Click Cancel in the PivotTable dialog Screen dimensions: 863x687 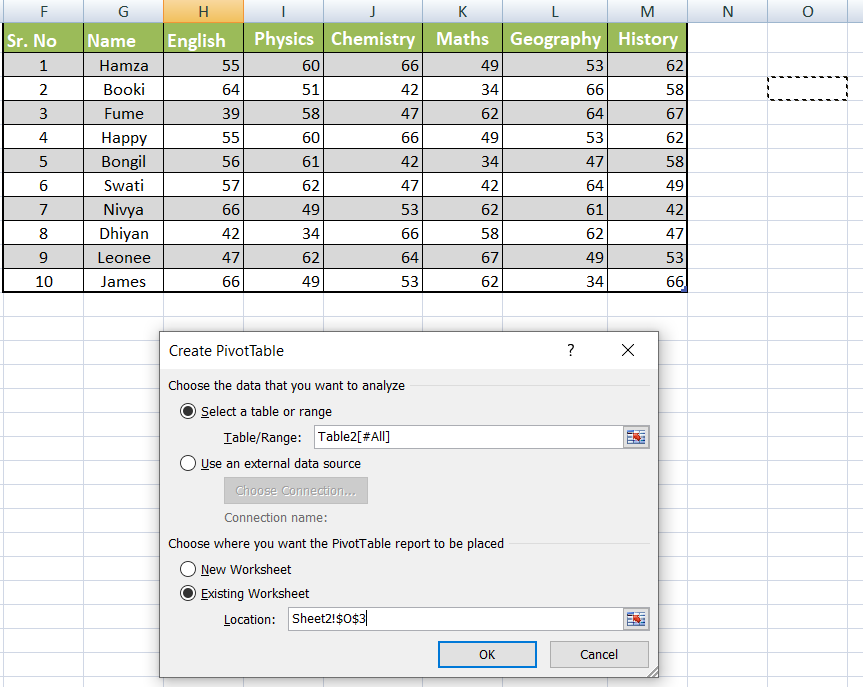(x=599, y=654)
